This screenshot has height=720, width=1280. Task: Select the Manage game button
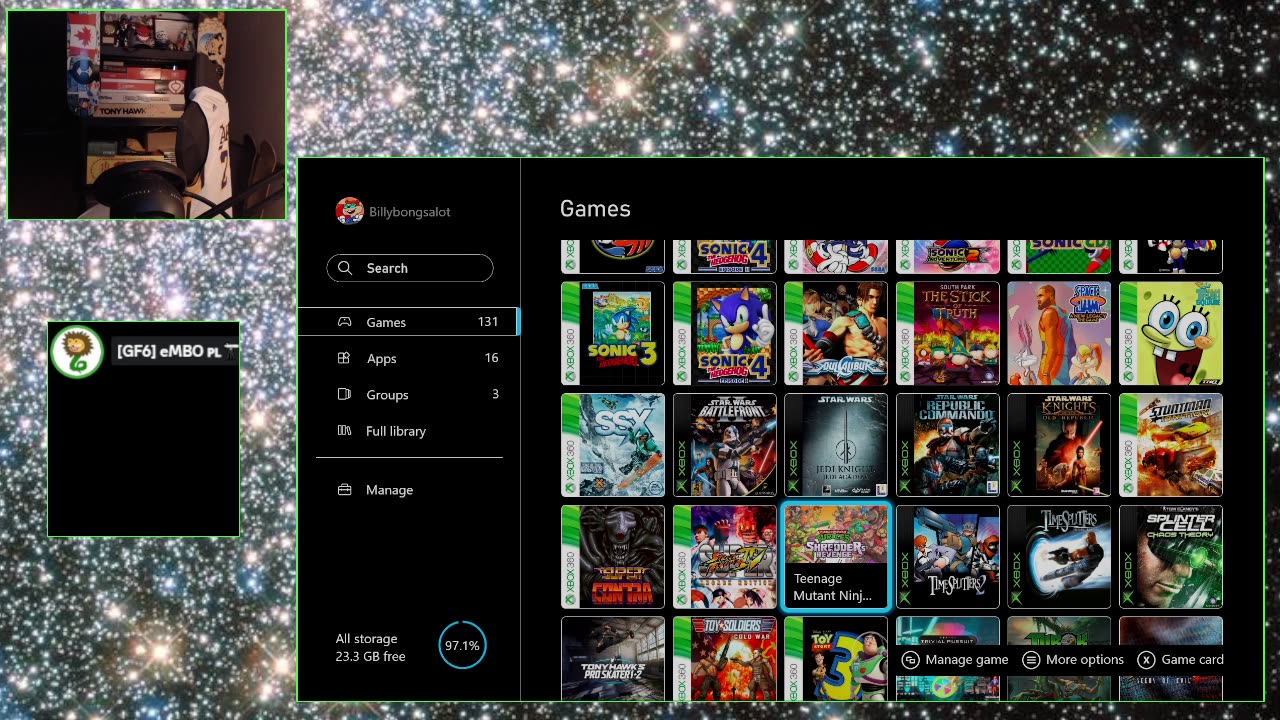click(x=955, y=660)
